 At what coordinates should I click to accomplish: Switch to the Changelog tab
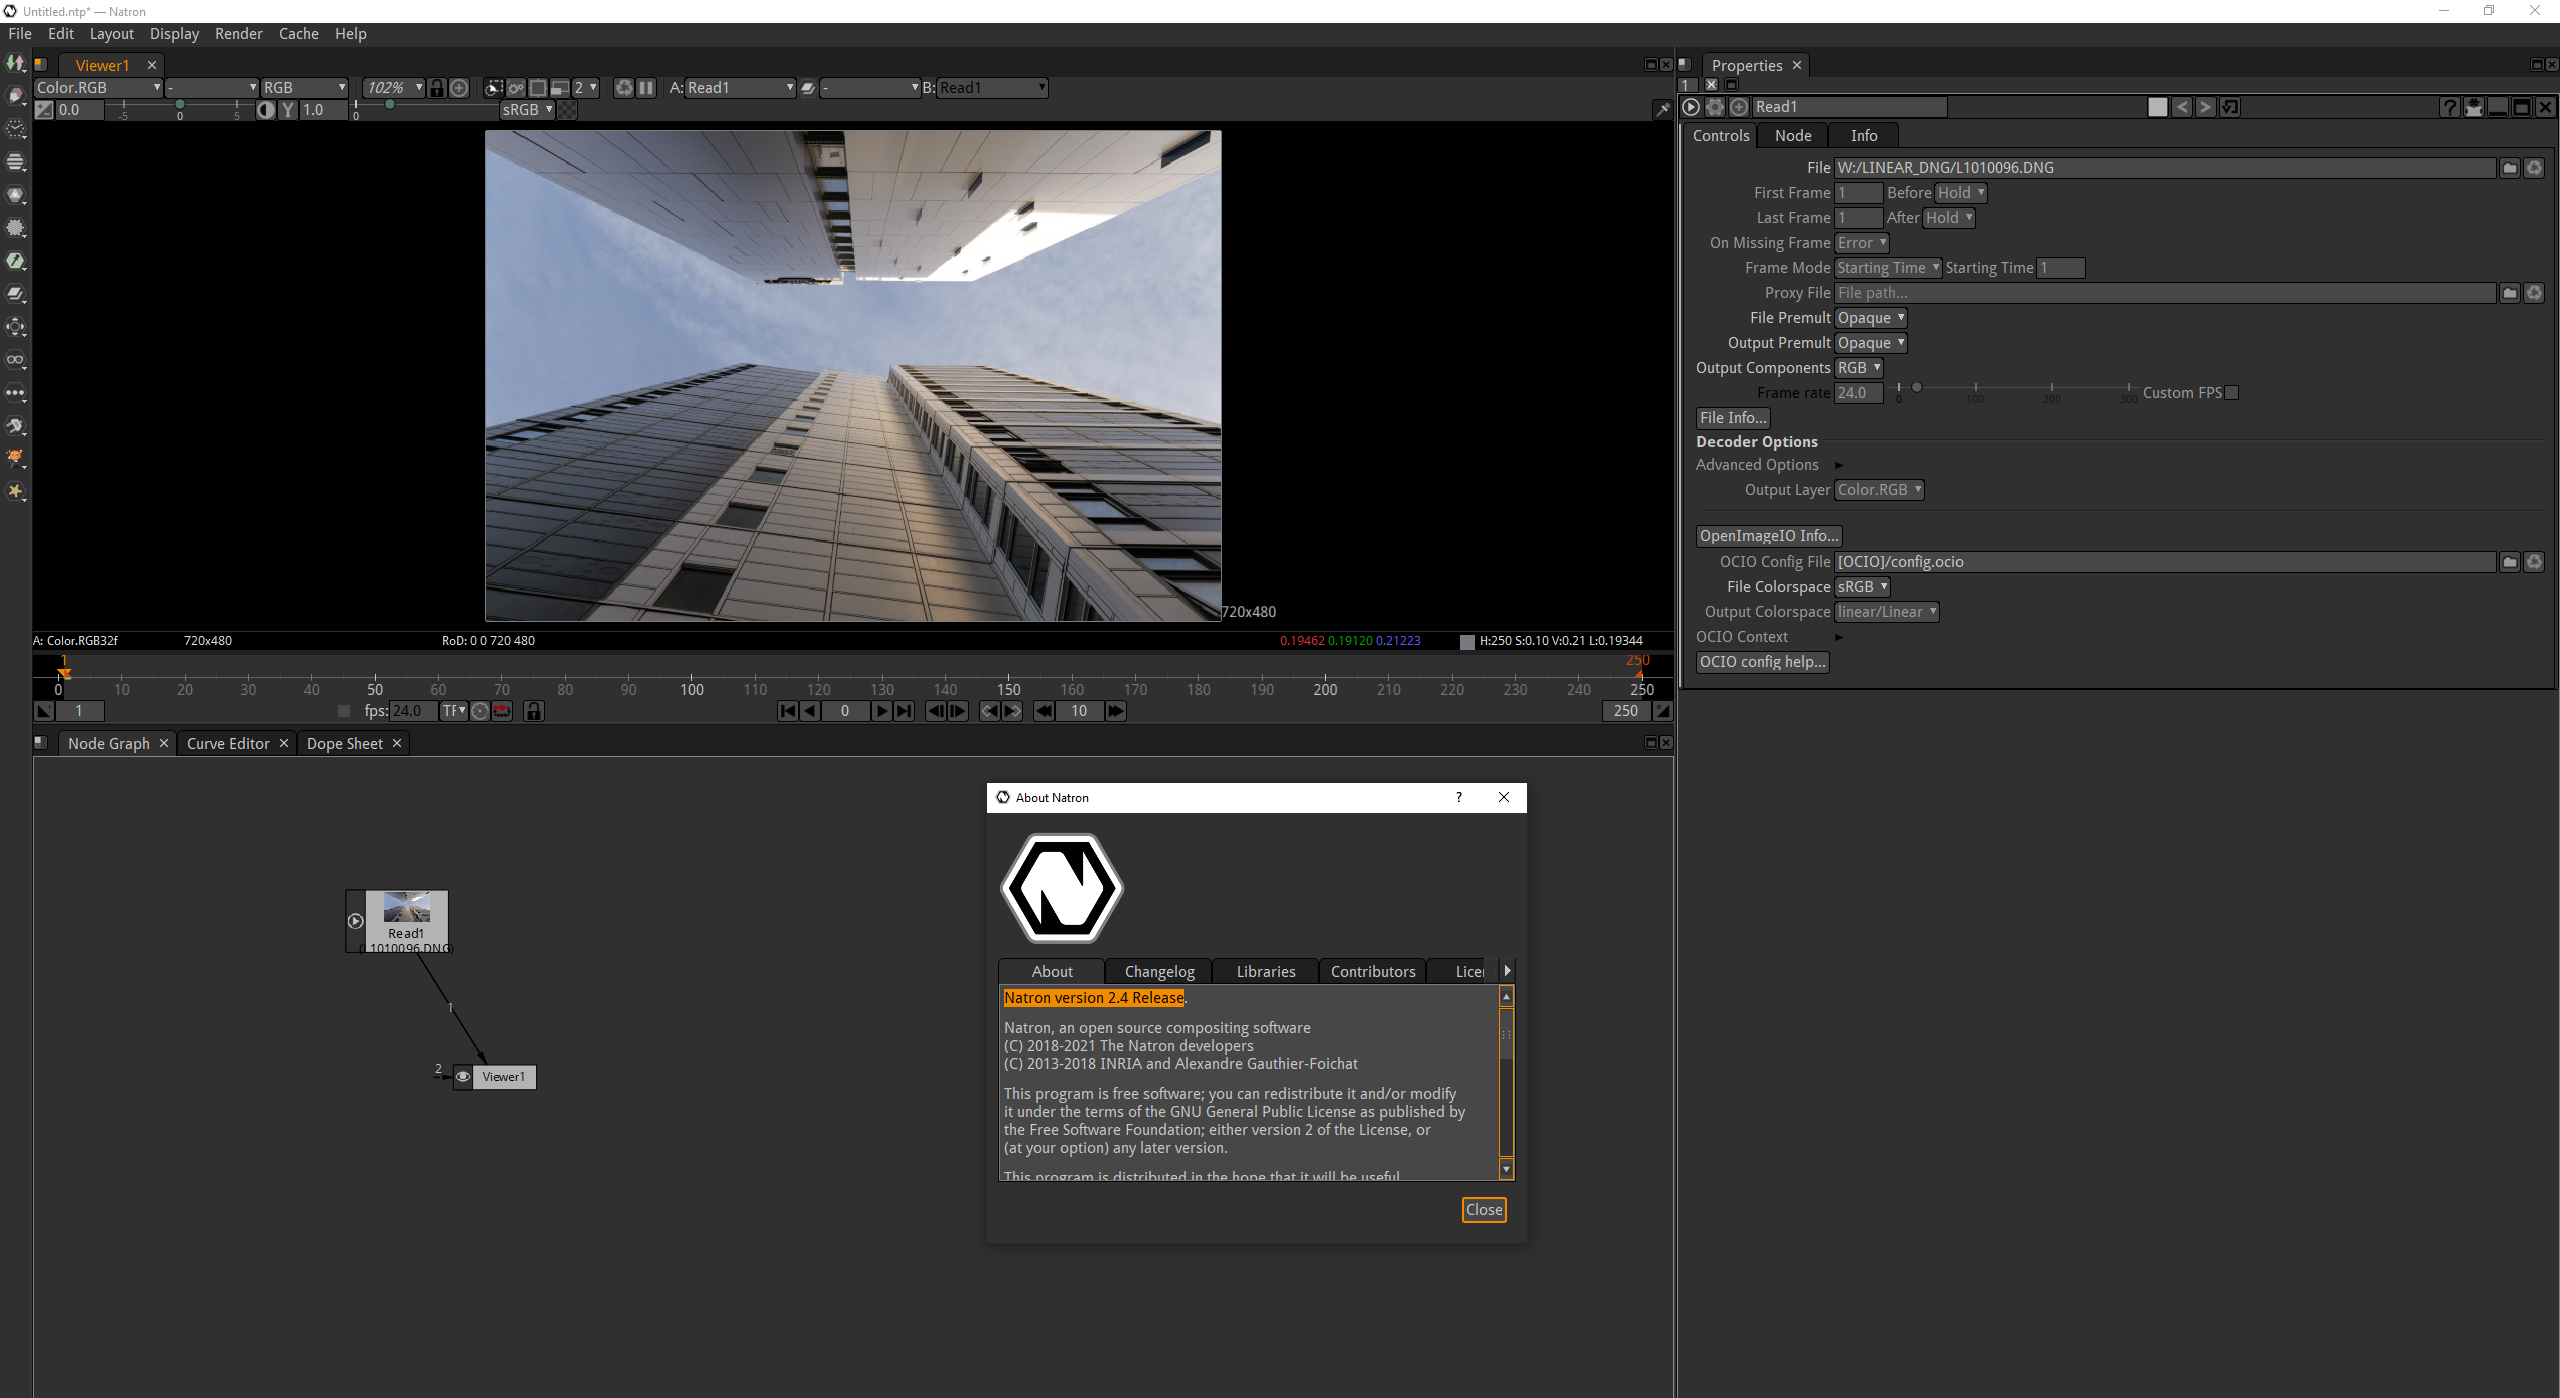pyautogui.click(x=1159, y=971)
